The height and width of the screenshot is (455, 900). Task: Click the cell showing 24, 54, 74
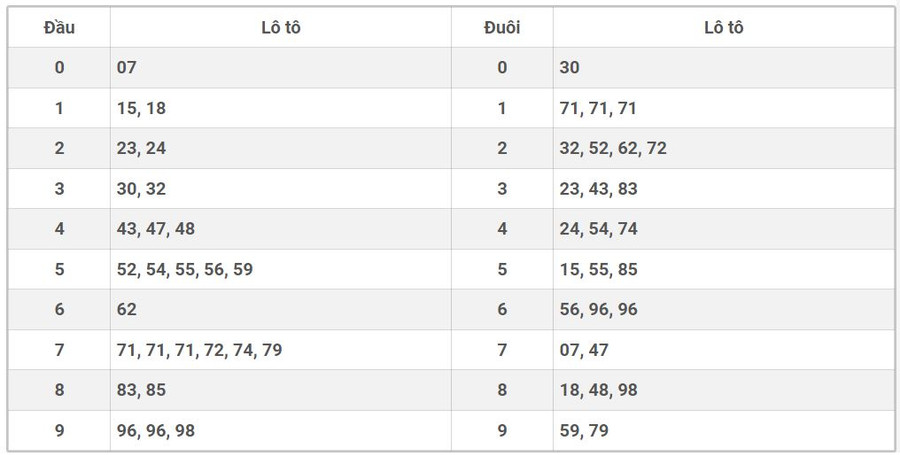click(x=598, y=229)
